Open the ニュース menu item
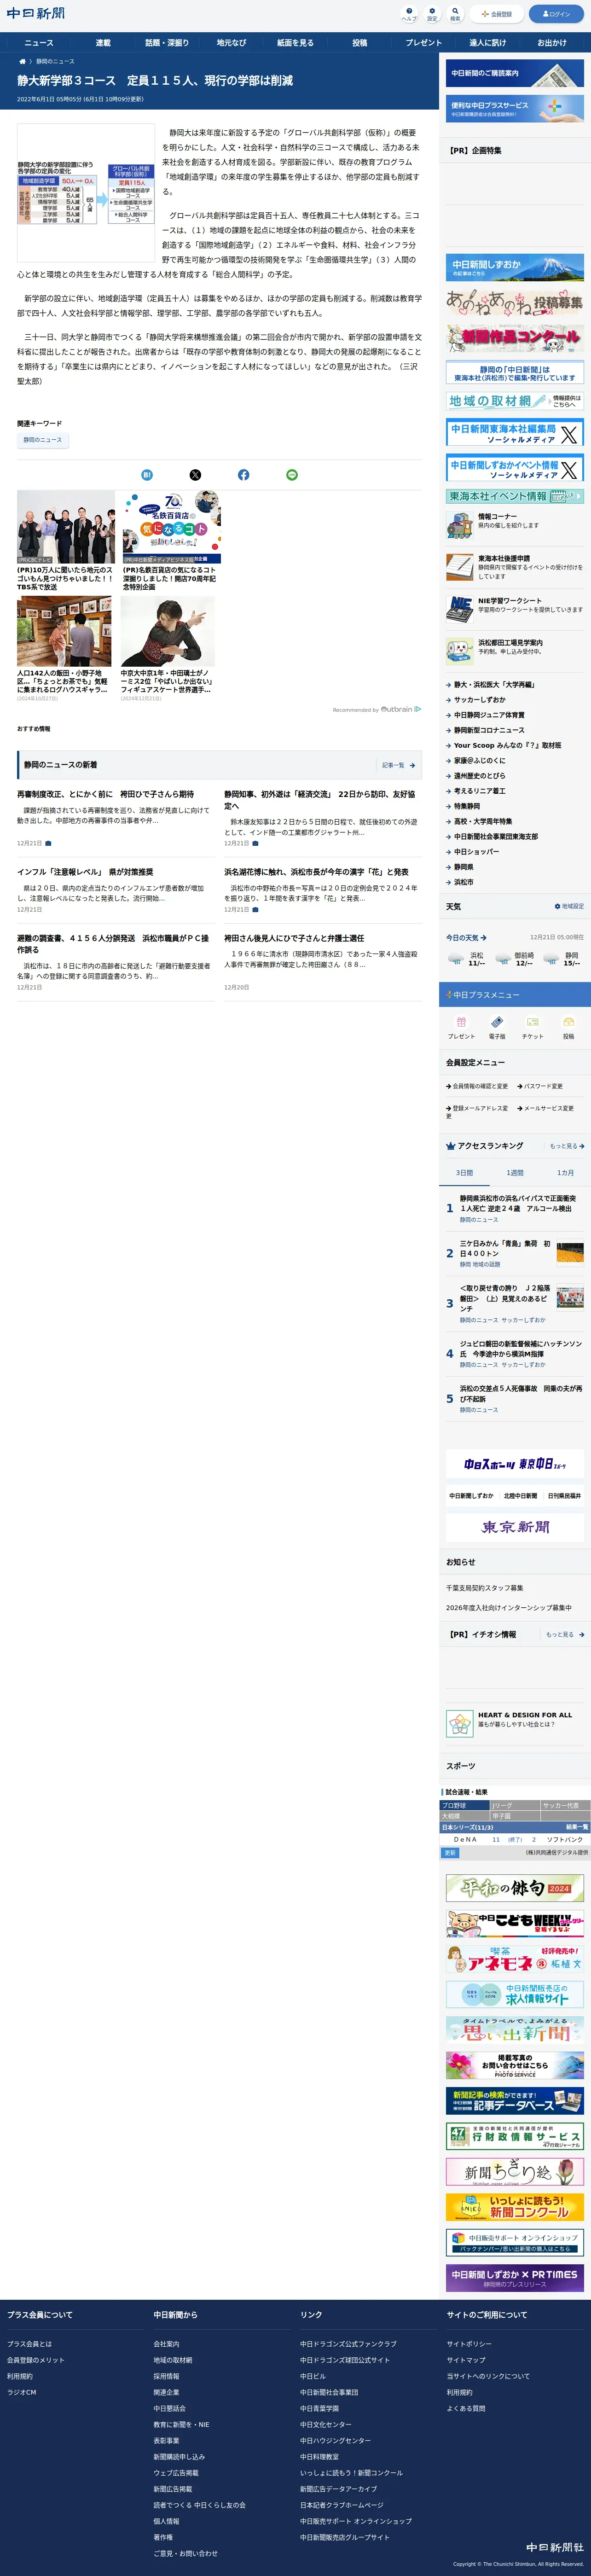591x2576 pixels. click(39, 43)
